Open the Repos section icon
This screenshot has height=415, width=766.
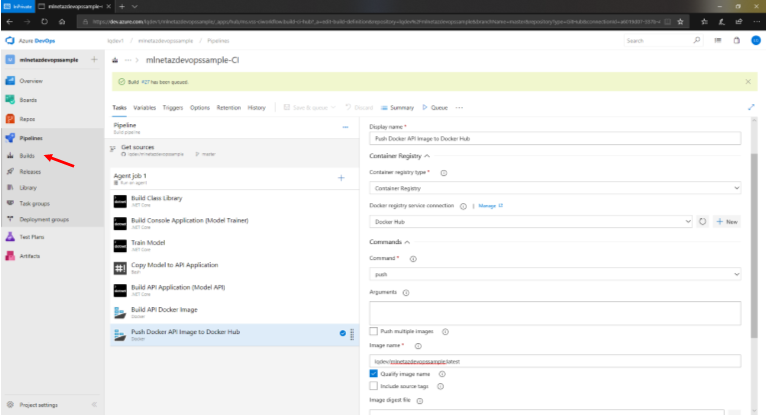coord(10,118)
